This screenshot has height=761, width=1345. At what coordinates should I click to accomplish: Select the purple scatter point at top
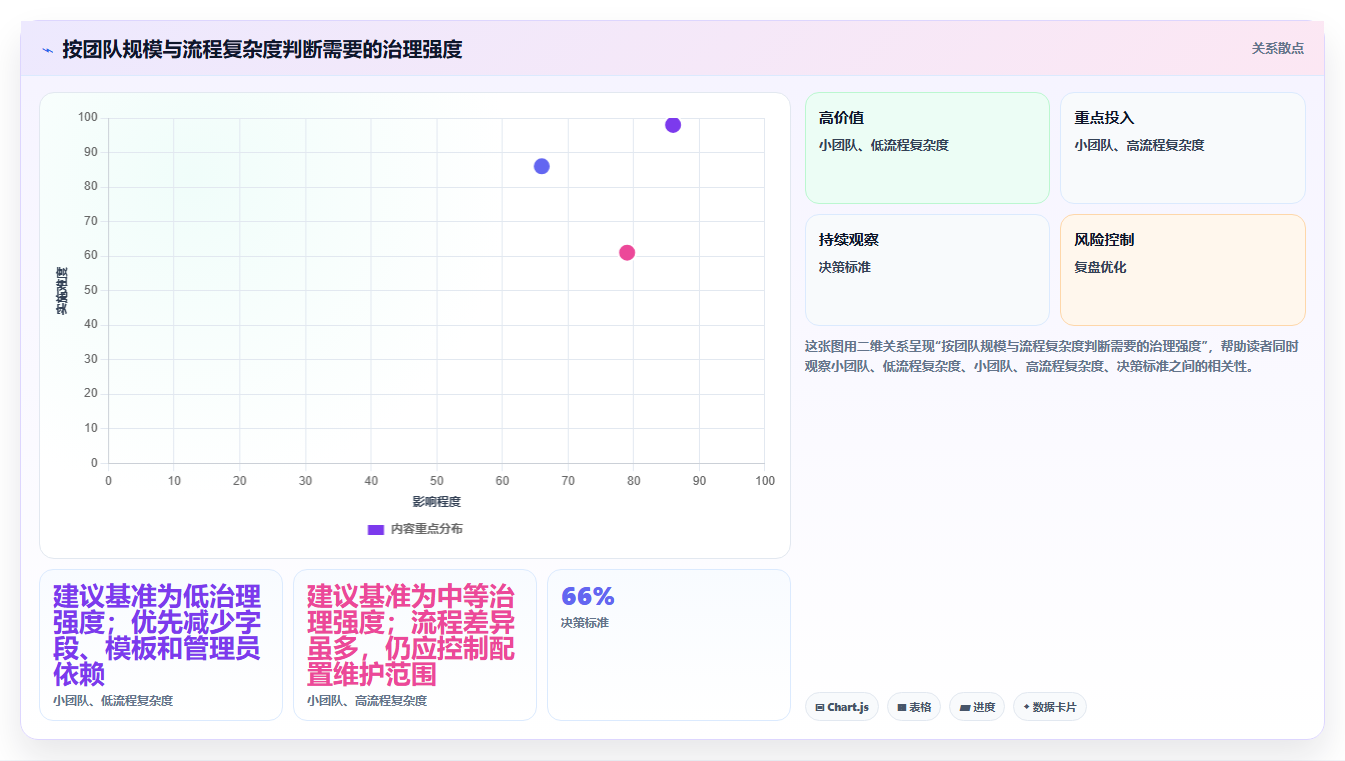[673, 125]
